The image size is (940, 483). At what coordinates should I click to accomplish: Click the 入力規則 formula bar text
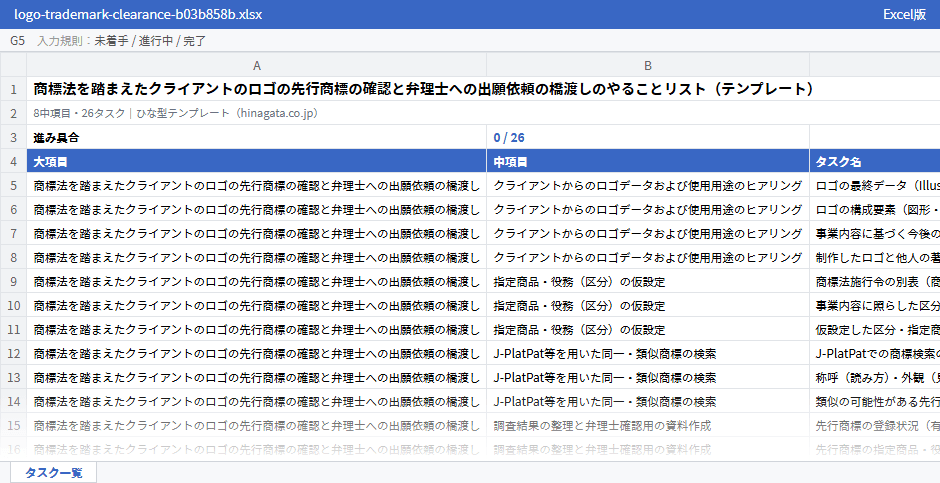click(122, 41)
